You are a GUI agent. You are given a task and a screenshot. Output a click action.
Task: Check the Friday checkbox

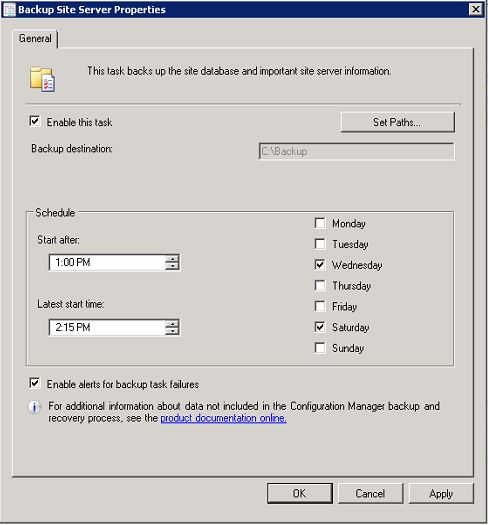pyautogui.click(x=320, y=306)
